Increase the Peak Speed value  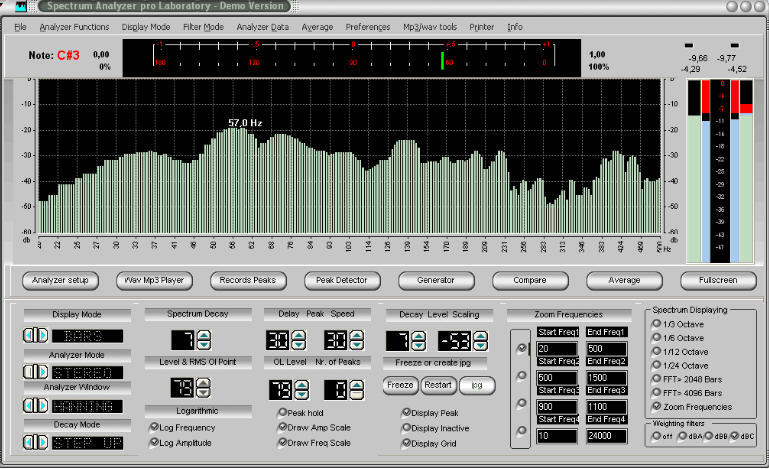(357, 335)
